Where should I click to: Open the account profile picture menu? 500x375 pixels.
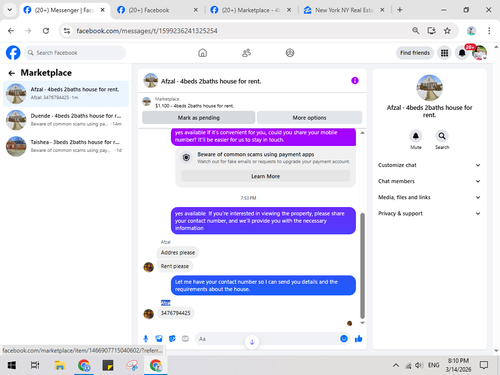pos(480,53)
